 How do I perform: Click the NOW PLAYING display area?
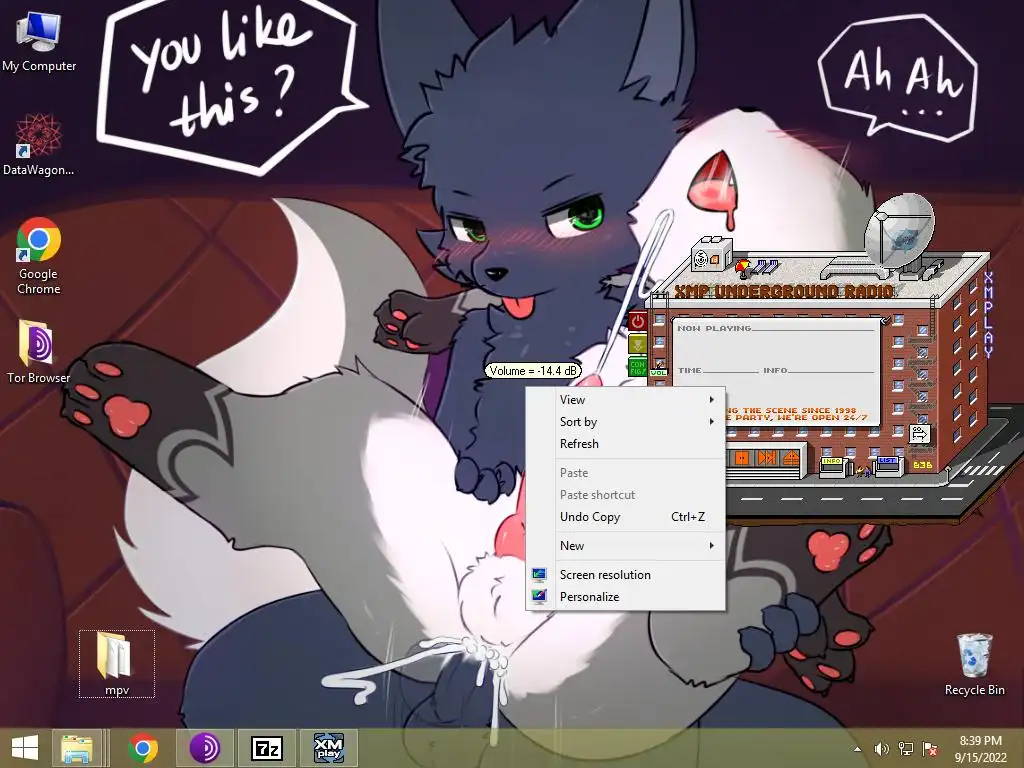click(x=776, y=371)
